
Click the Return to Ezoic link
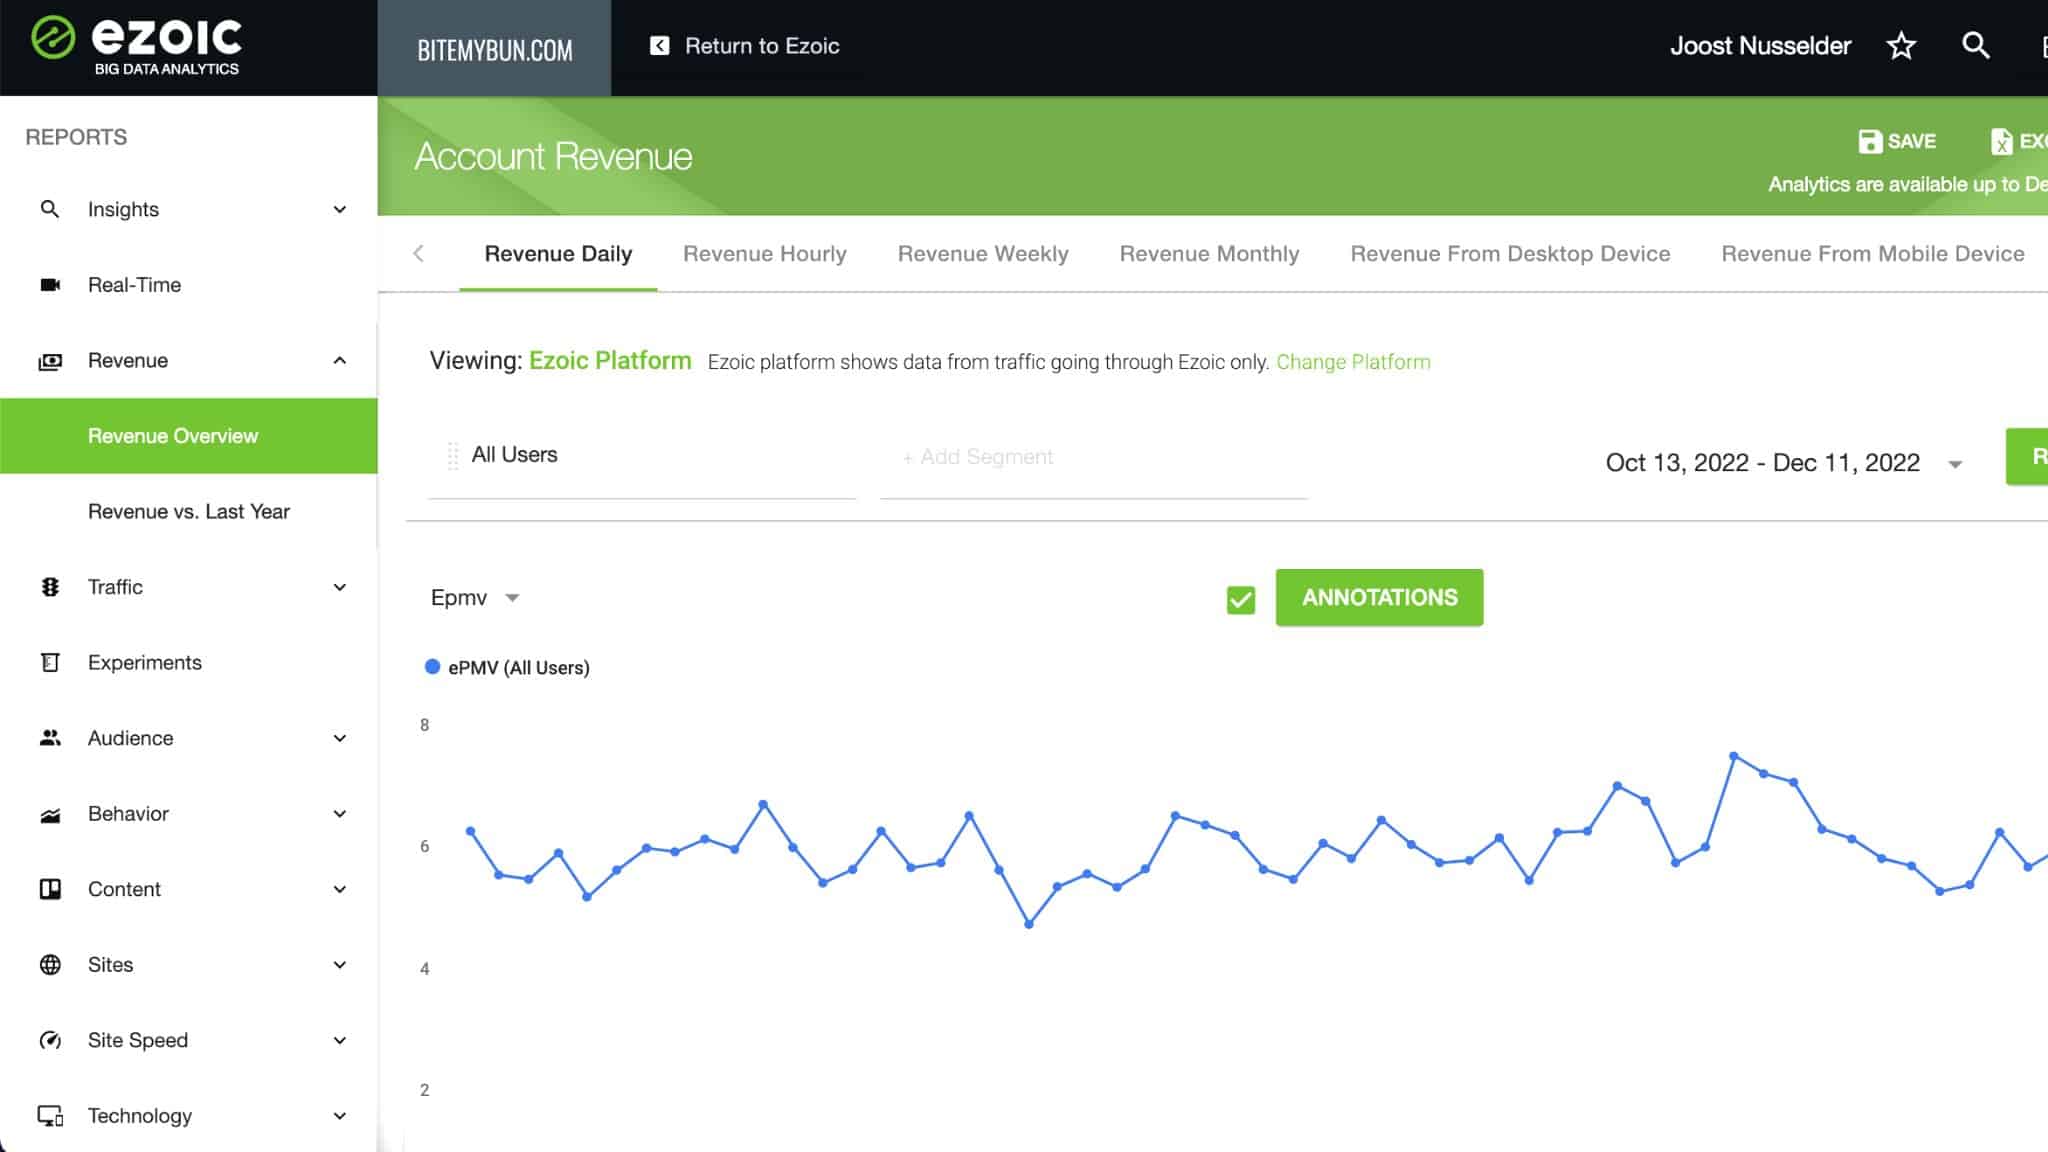point(762,46)
